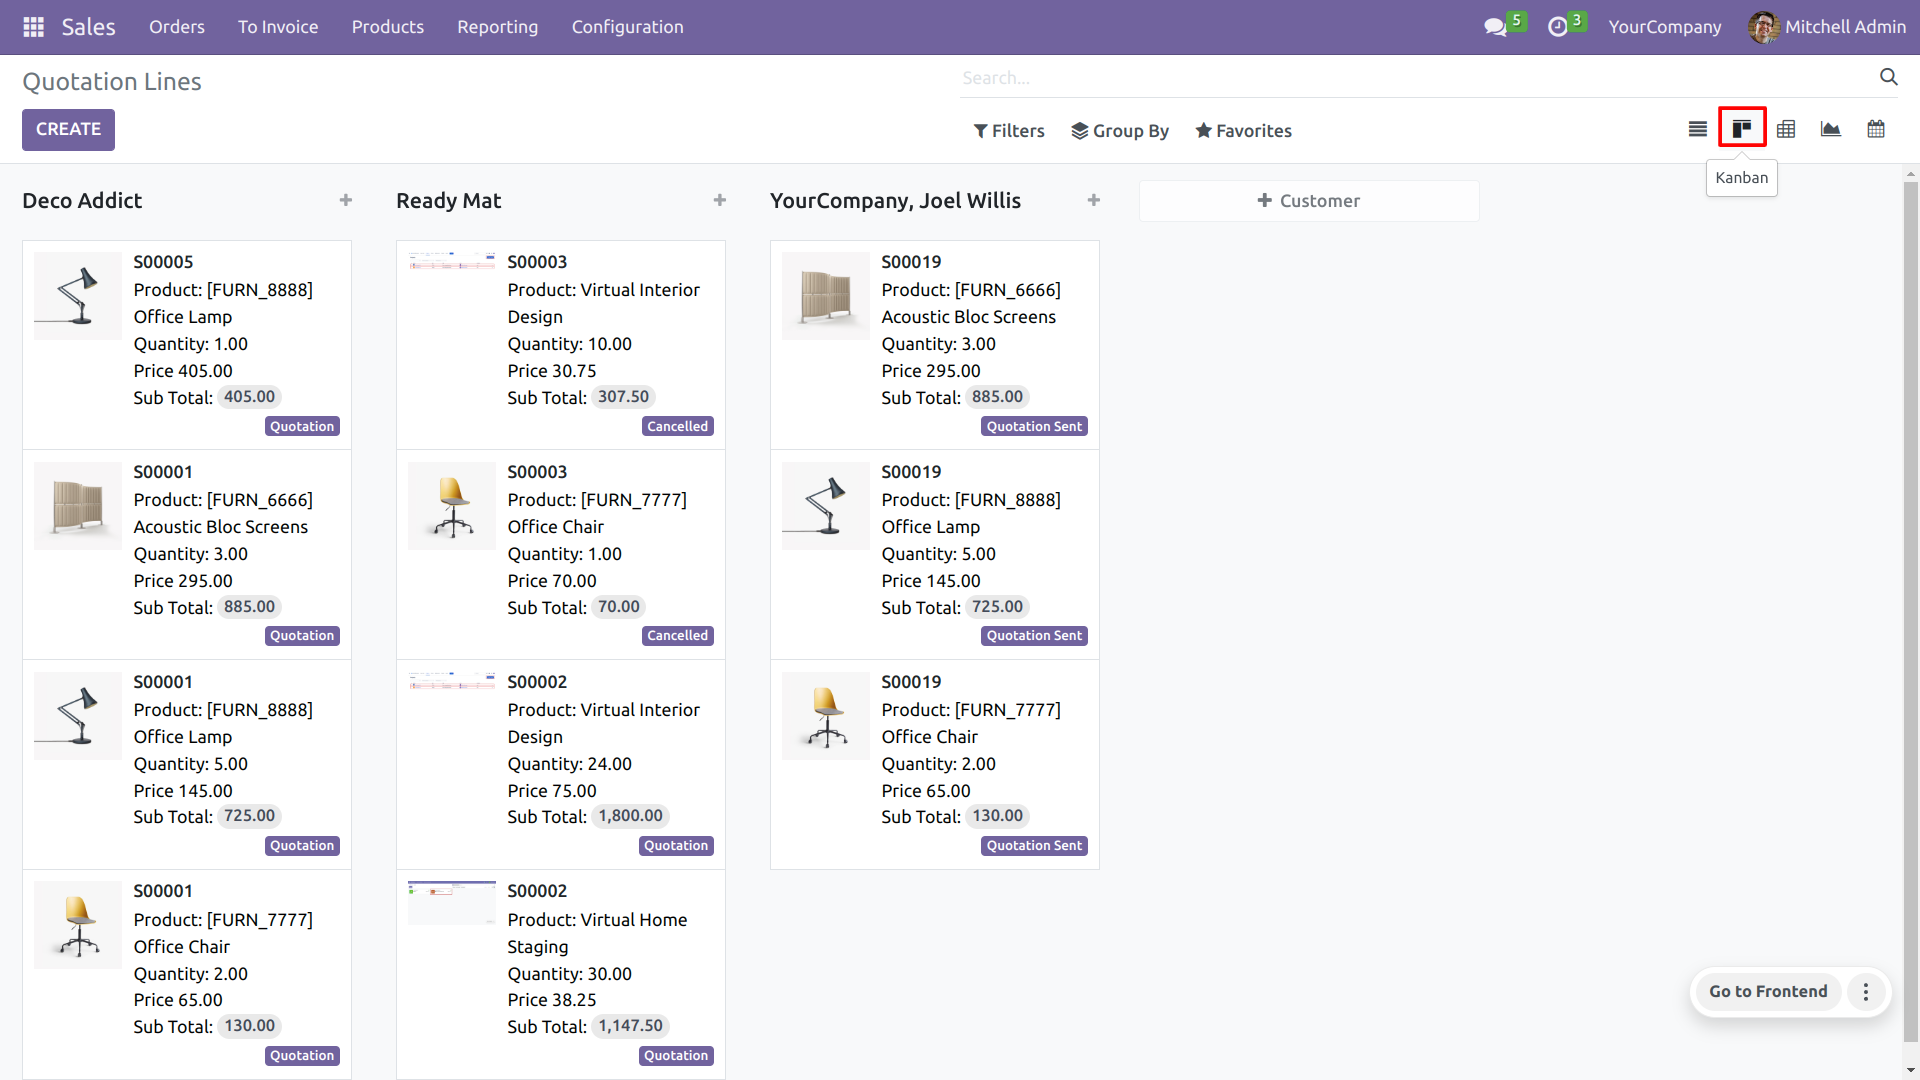This screenshot has width=1920, height=1080.
Task: Open the three-dots menu beside Go to Frontend
Action: tap(1865, 991)
